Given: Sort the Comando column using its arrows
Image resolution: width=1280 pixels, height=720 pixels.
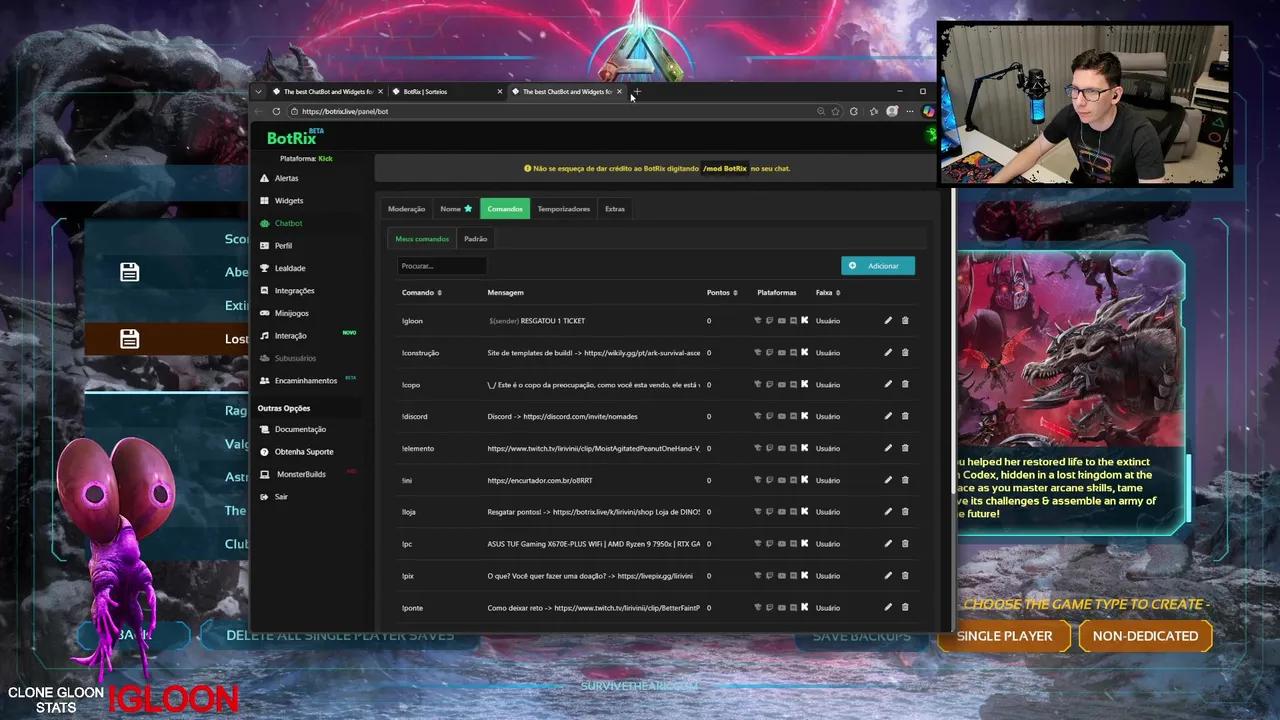Looking at the screenshot, I should click(440, 292).
